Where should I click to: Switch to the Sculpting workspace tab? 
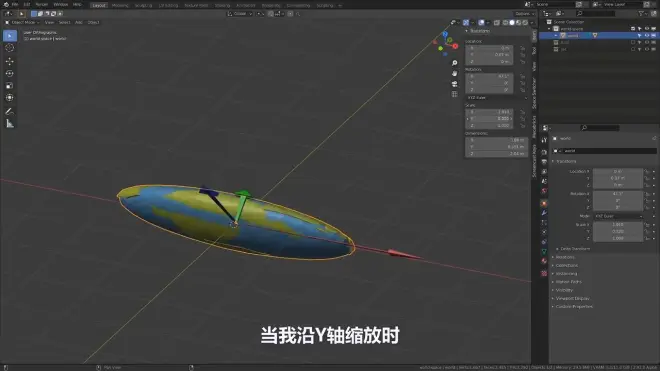(x=143, y=5)
